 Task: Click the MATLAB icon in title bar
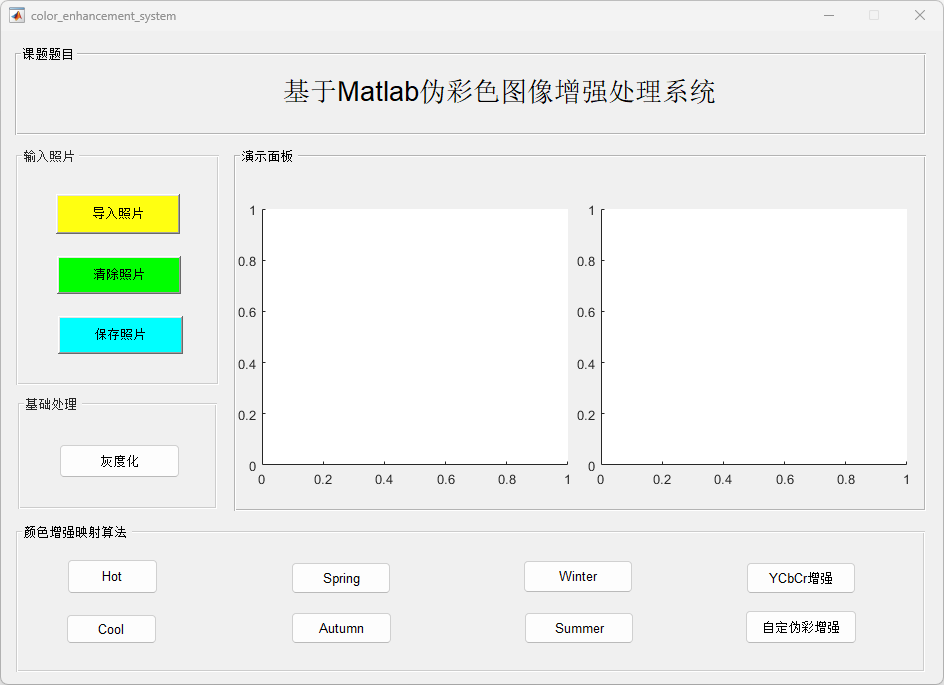pos(17,16)
